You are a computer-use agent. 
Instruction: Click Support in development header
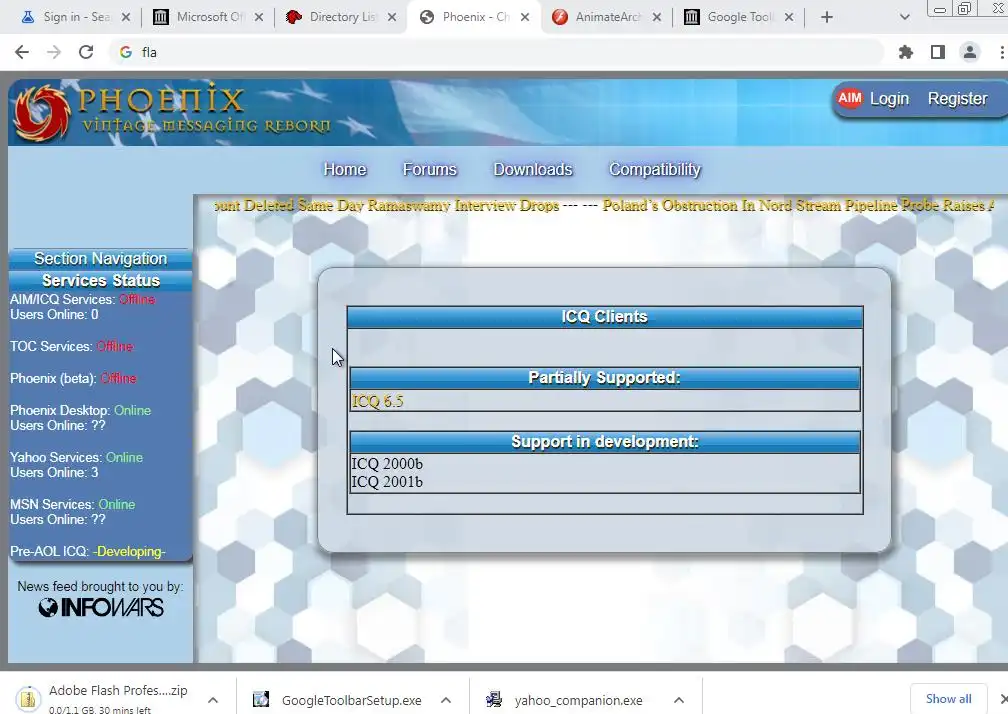pos(604,442)
